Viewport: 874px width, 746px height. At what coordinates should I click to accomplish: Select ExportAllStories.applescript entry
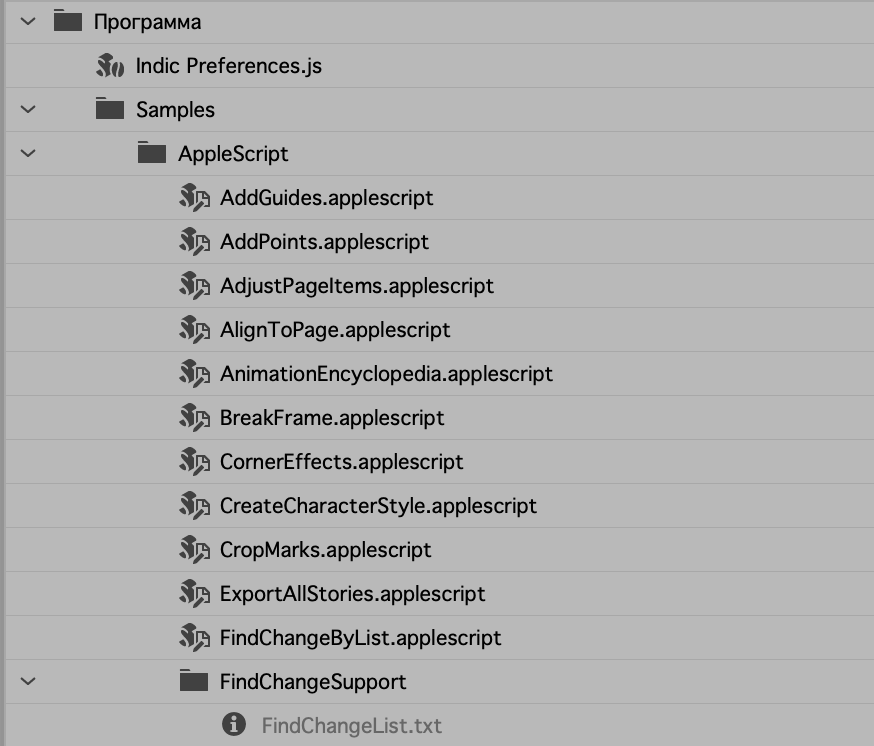point(352,593)
